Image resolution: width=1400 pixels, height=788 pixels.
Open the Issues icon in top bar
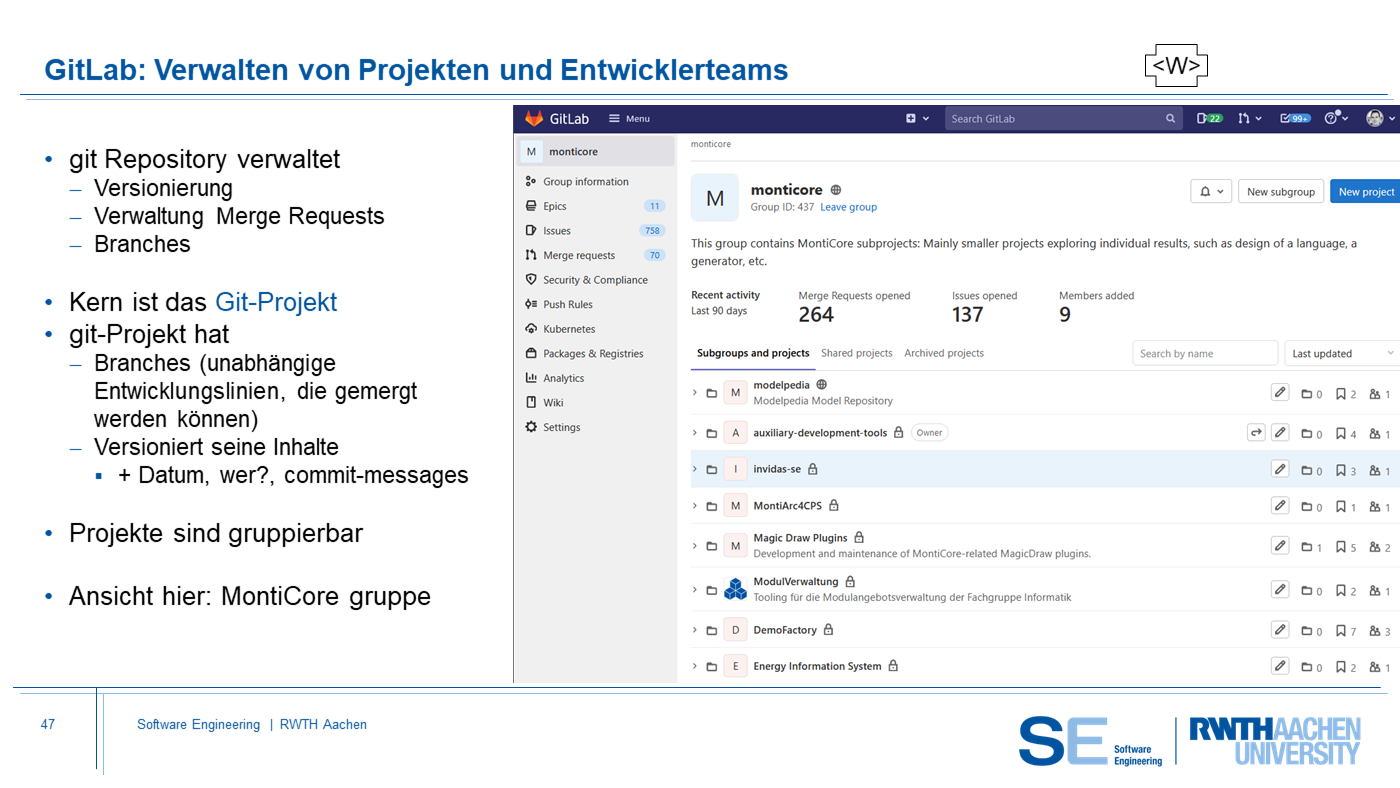(x=1209, y=118)
